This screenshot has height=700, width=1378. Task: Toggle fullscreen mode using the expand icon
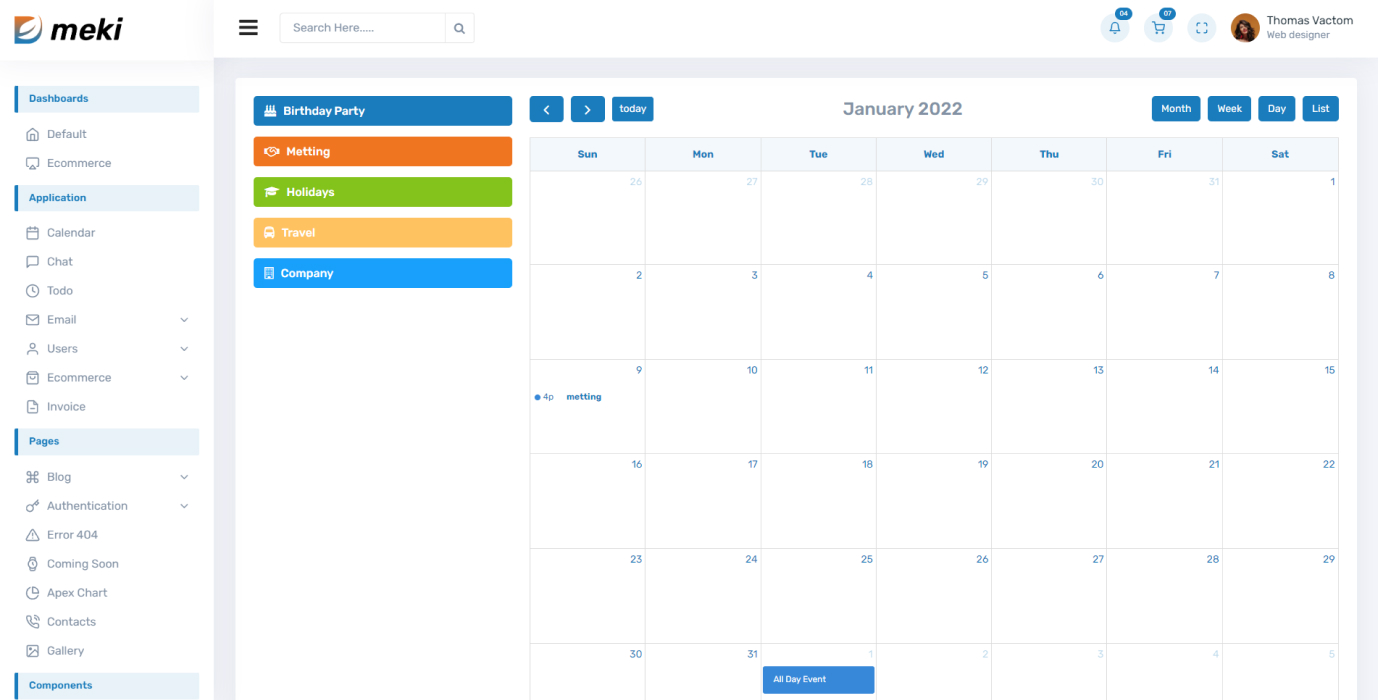click(1201, 28)
